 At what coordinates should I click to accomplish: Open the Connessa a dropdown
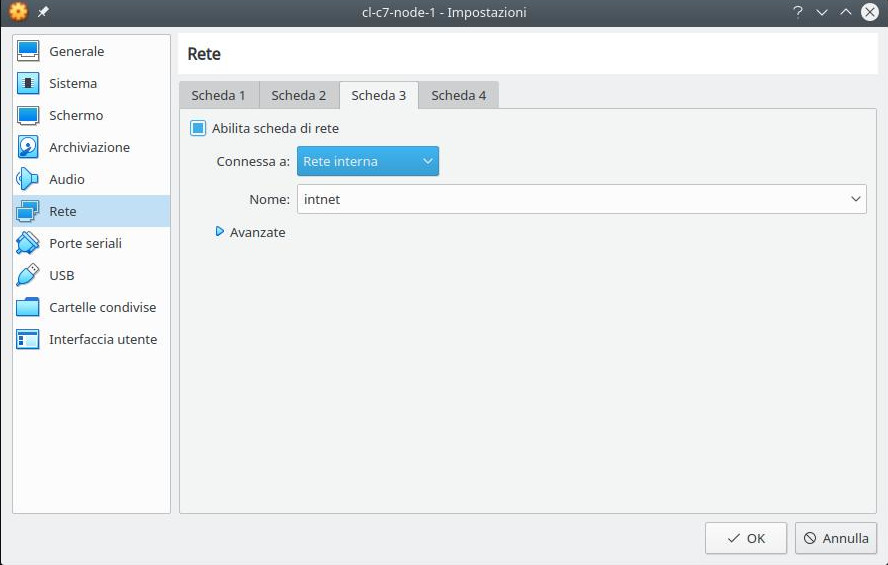pyautogui.click(x=367, y=161)
